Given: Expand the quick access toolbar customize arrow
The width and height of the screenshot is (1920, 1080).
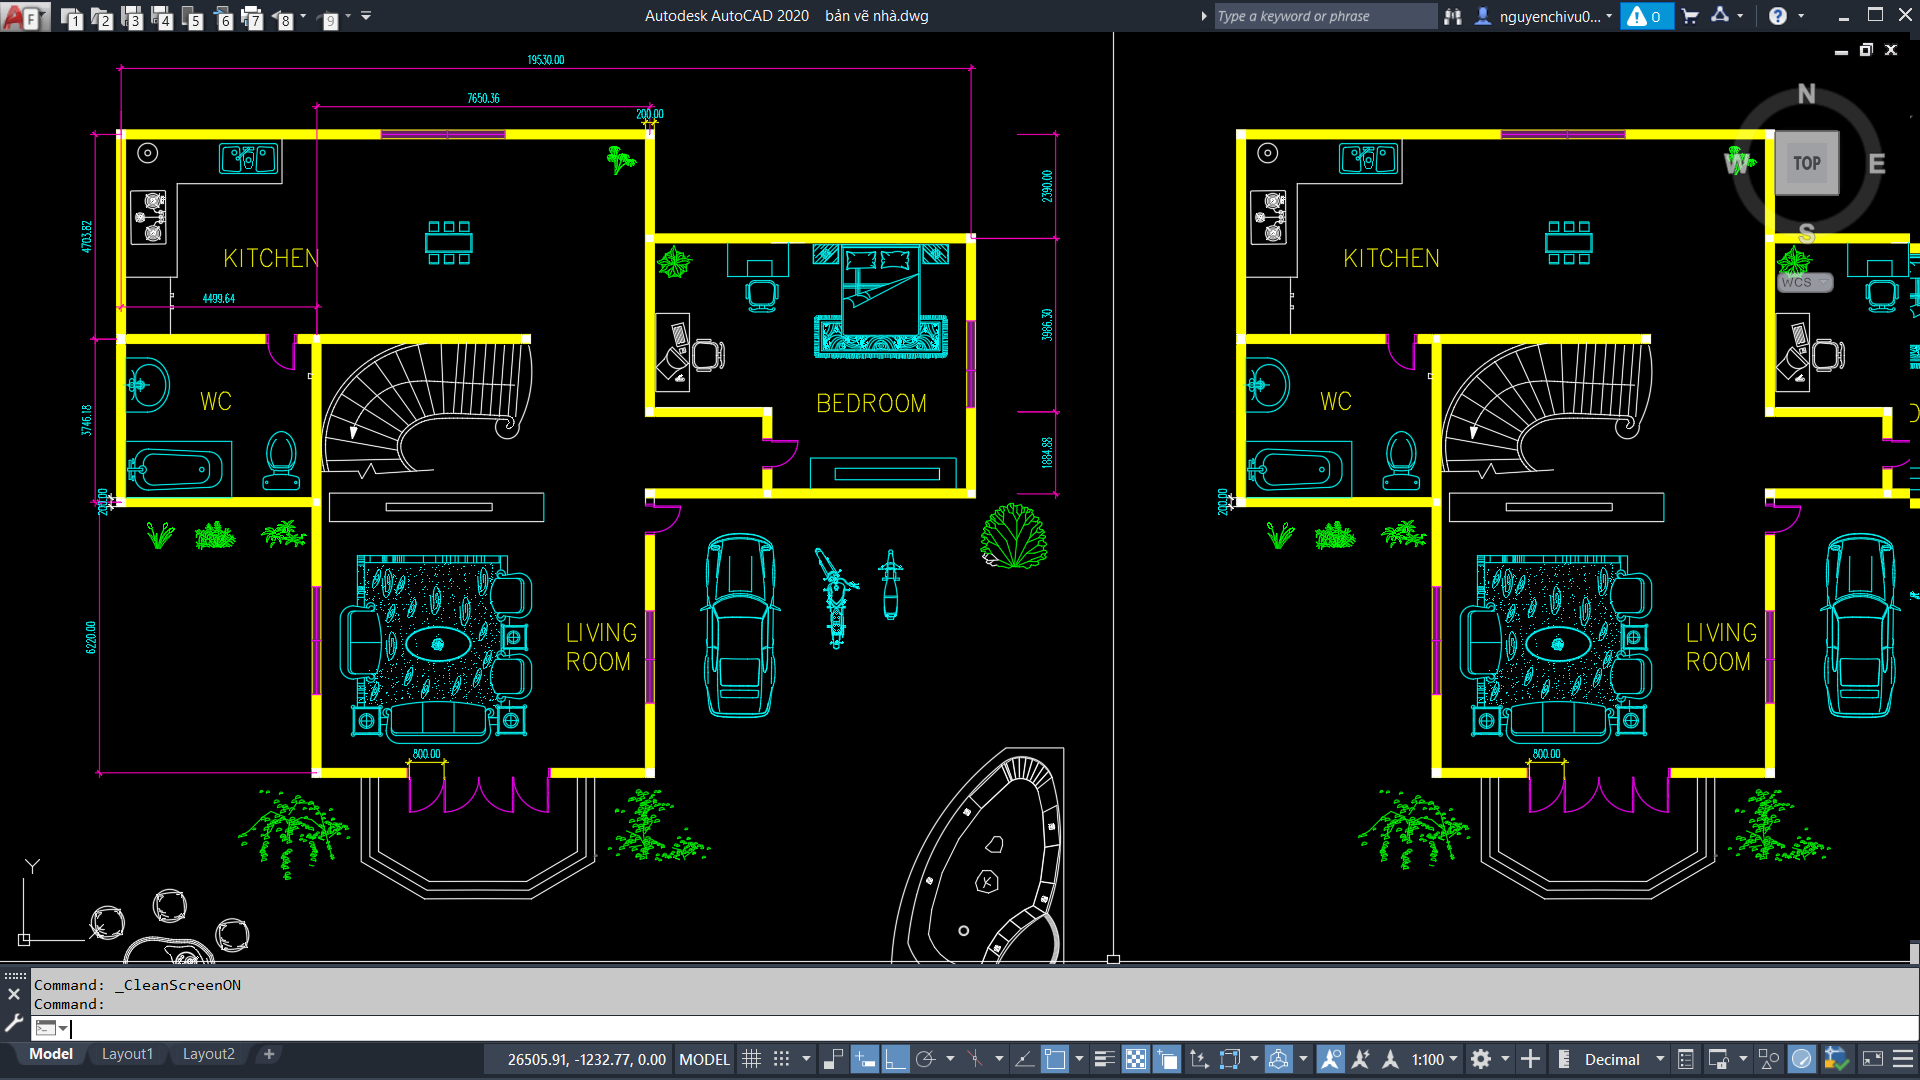Looking at the screenshot, I should [x=366, y=16].
